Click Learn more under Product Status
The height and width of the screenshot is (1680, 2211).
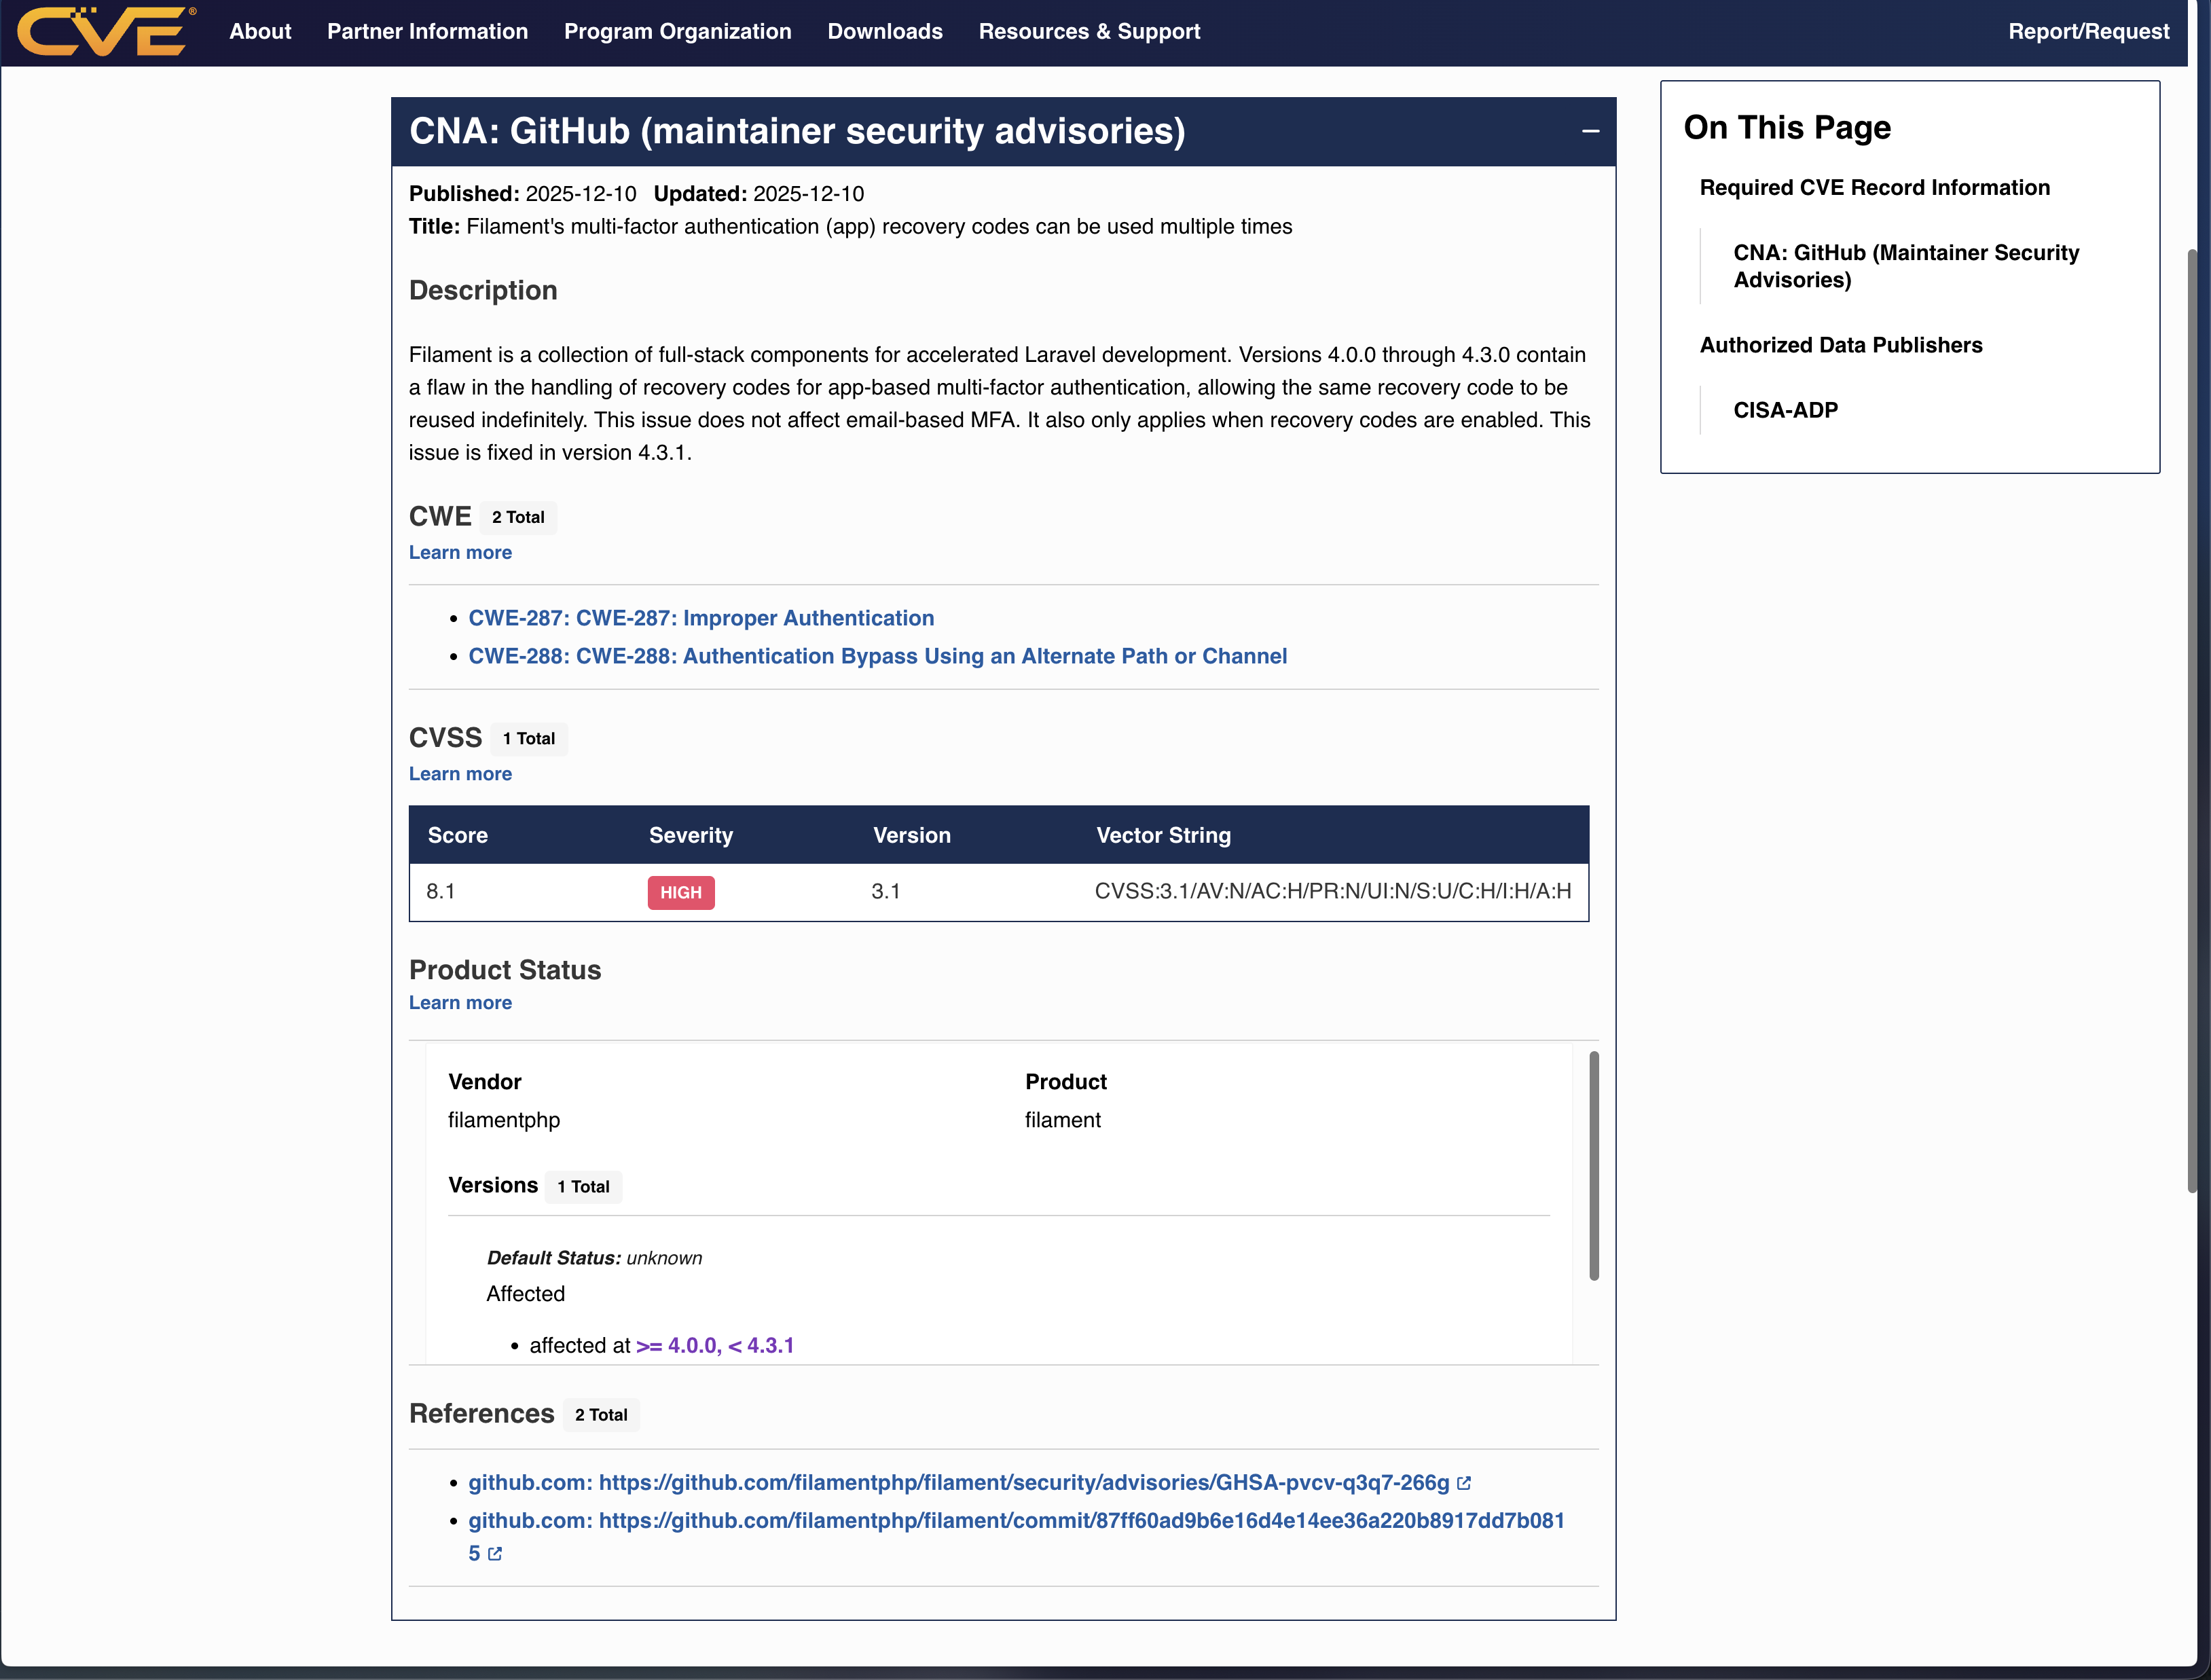tap(460, 1003)
